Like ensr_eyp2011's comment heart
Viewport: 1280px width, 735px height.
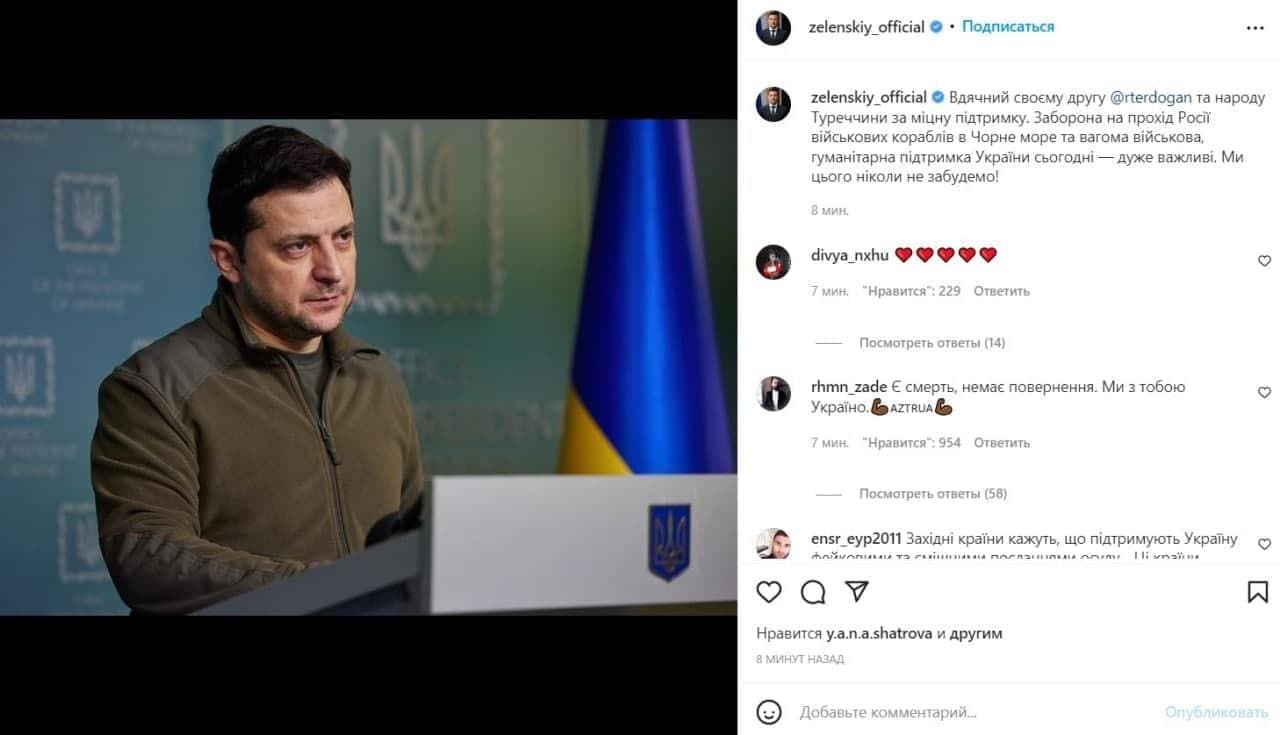[1264, 544]
